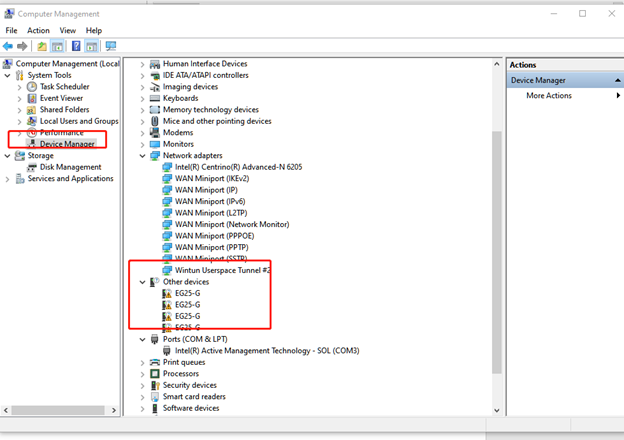Image resolution: width=624 pixels, height=440 pixels.
Task: Collapse the Network adapters category
Action: pyautogui.click(x=143, y=156)
